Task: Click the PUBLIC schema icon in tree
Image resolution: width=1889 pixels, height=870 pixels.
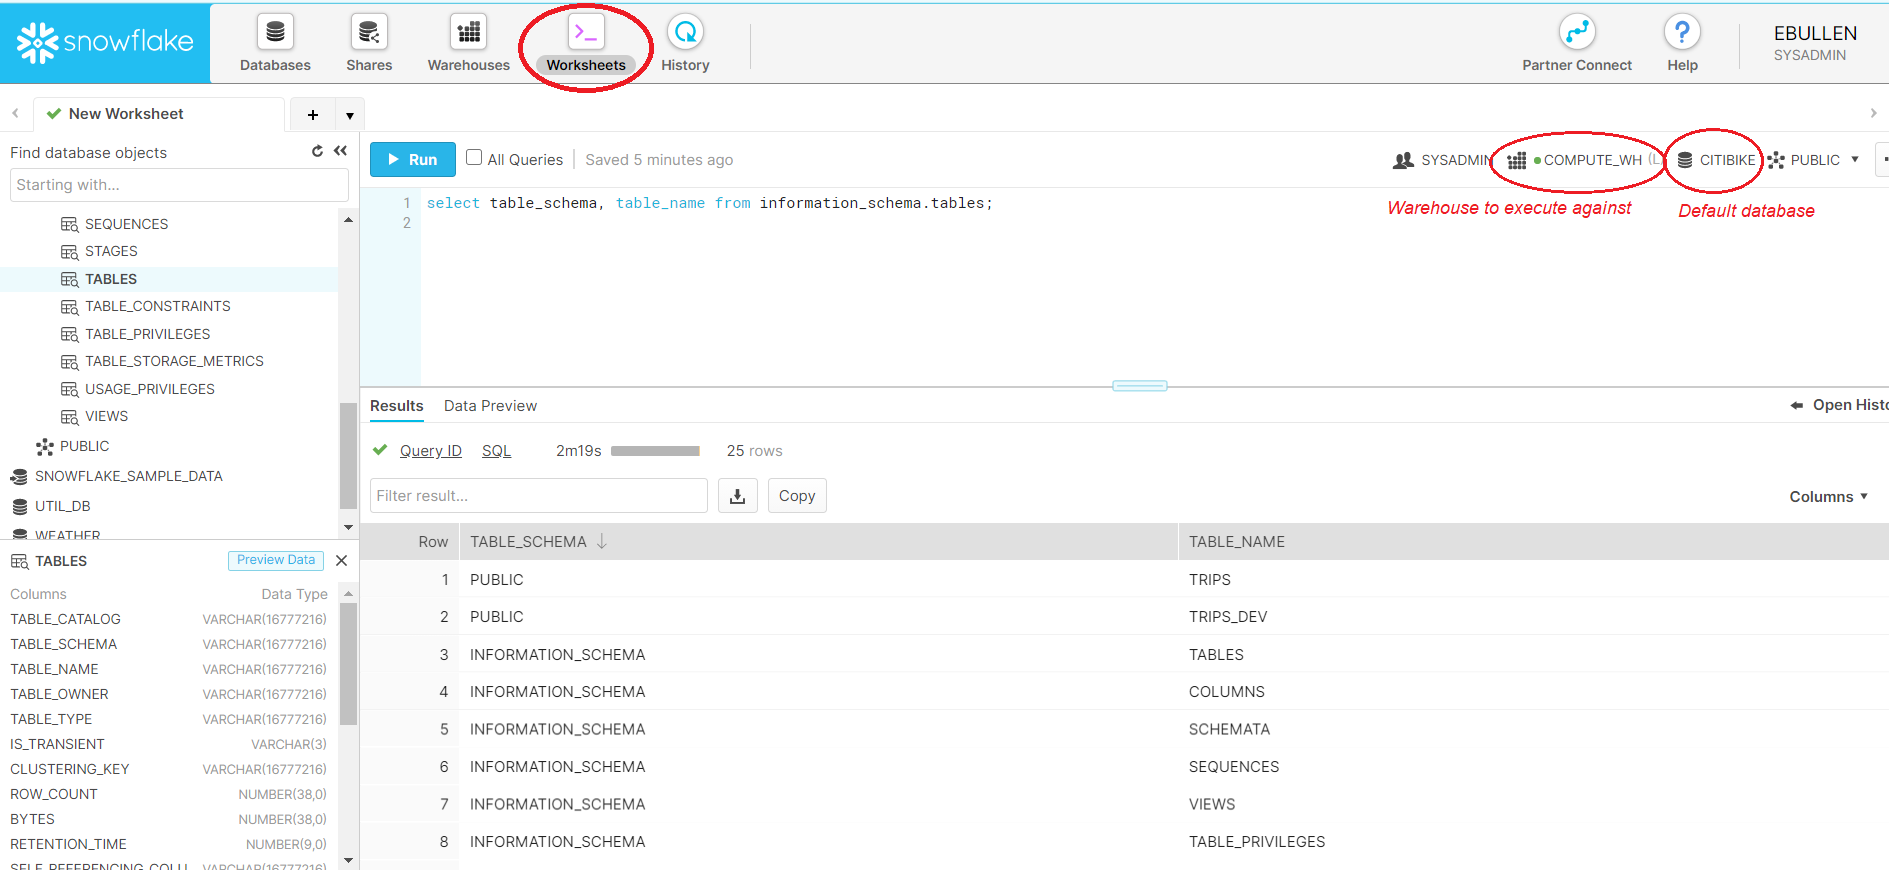Action: (x=45, y=447)
